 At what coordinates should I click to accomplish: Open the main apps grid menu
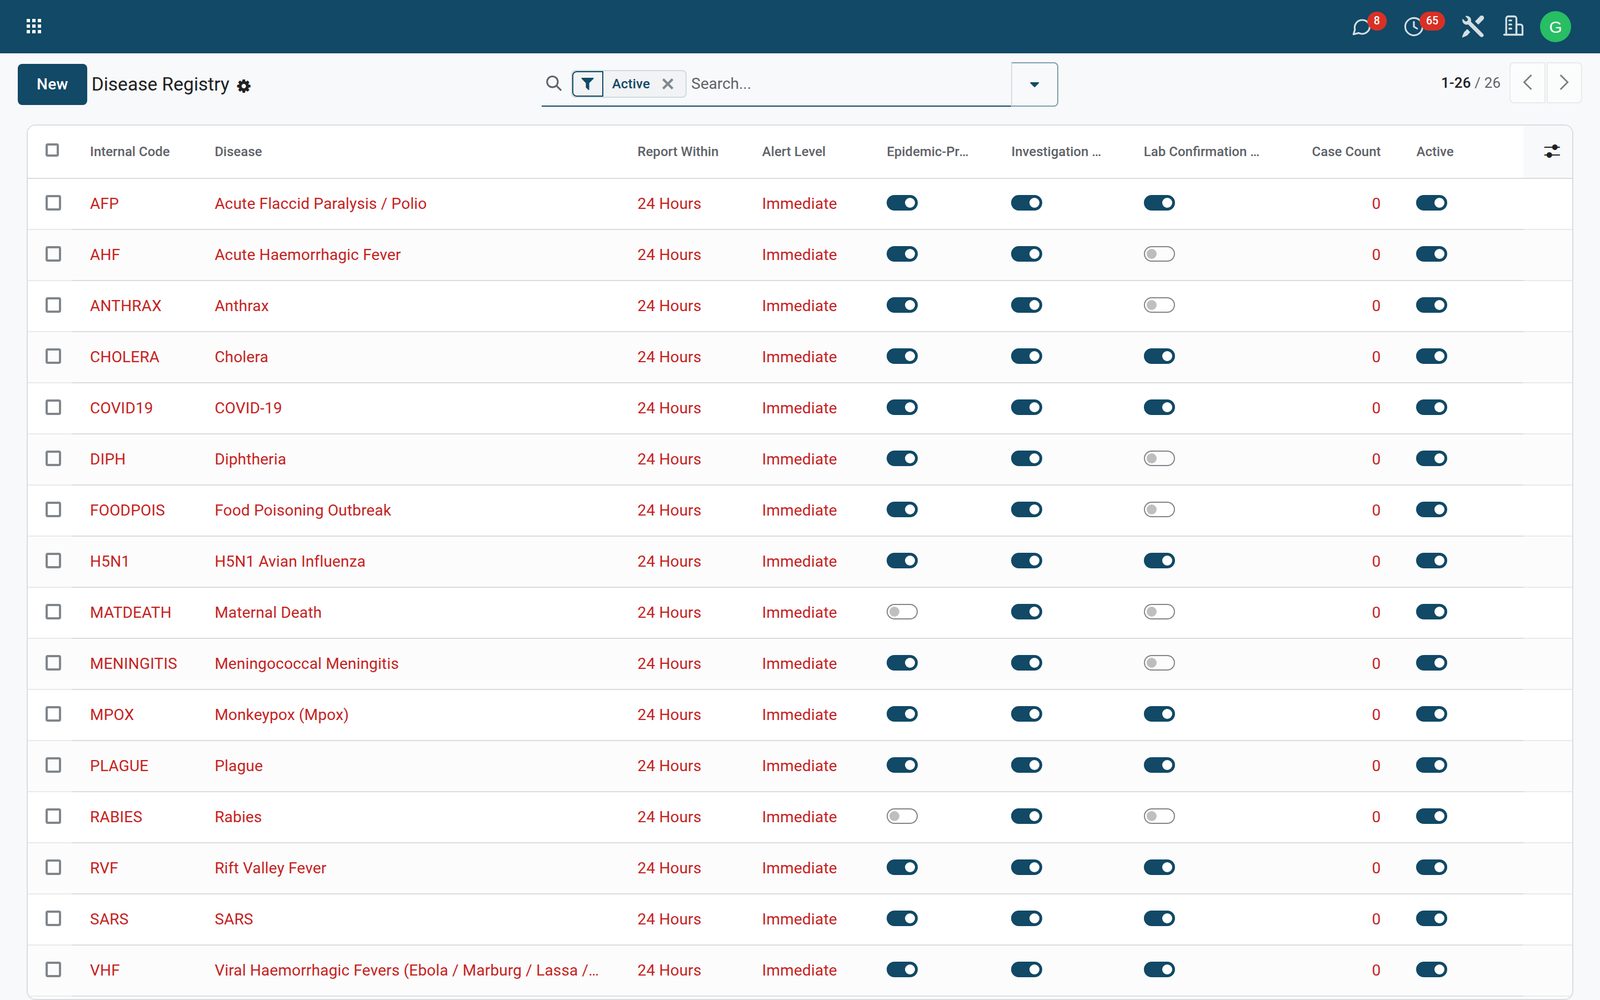coord(33,26)
